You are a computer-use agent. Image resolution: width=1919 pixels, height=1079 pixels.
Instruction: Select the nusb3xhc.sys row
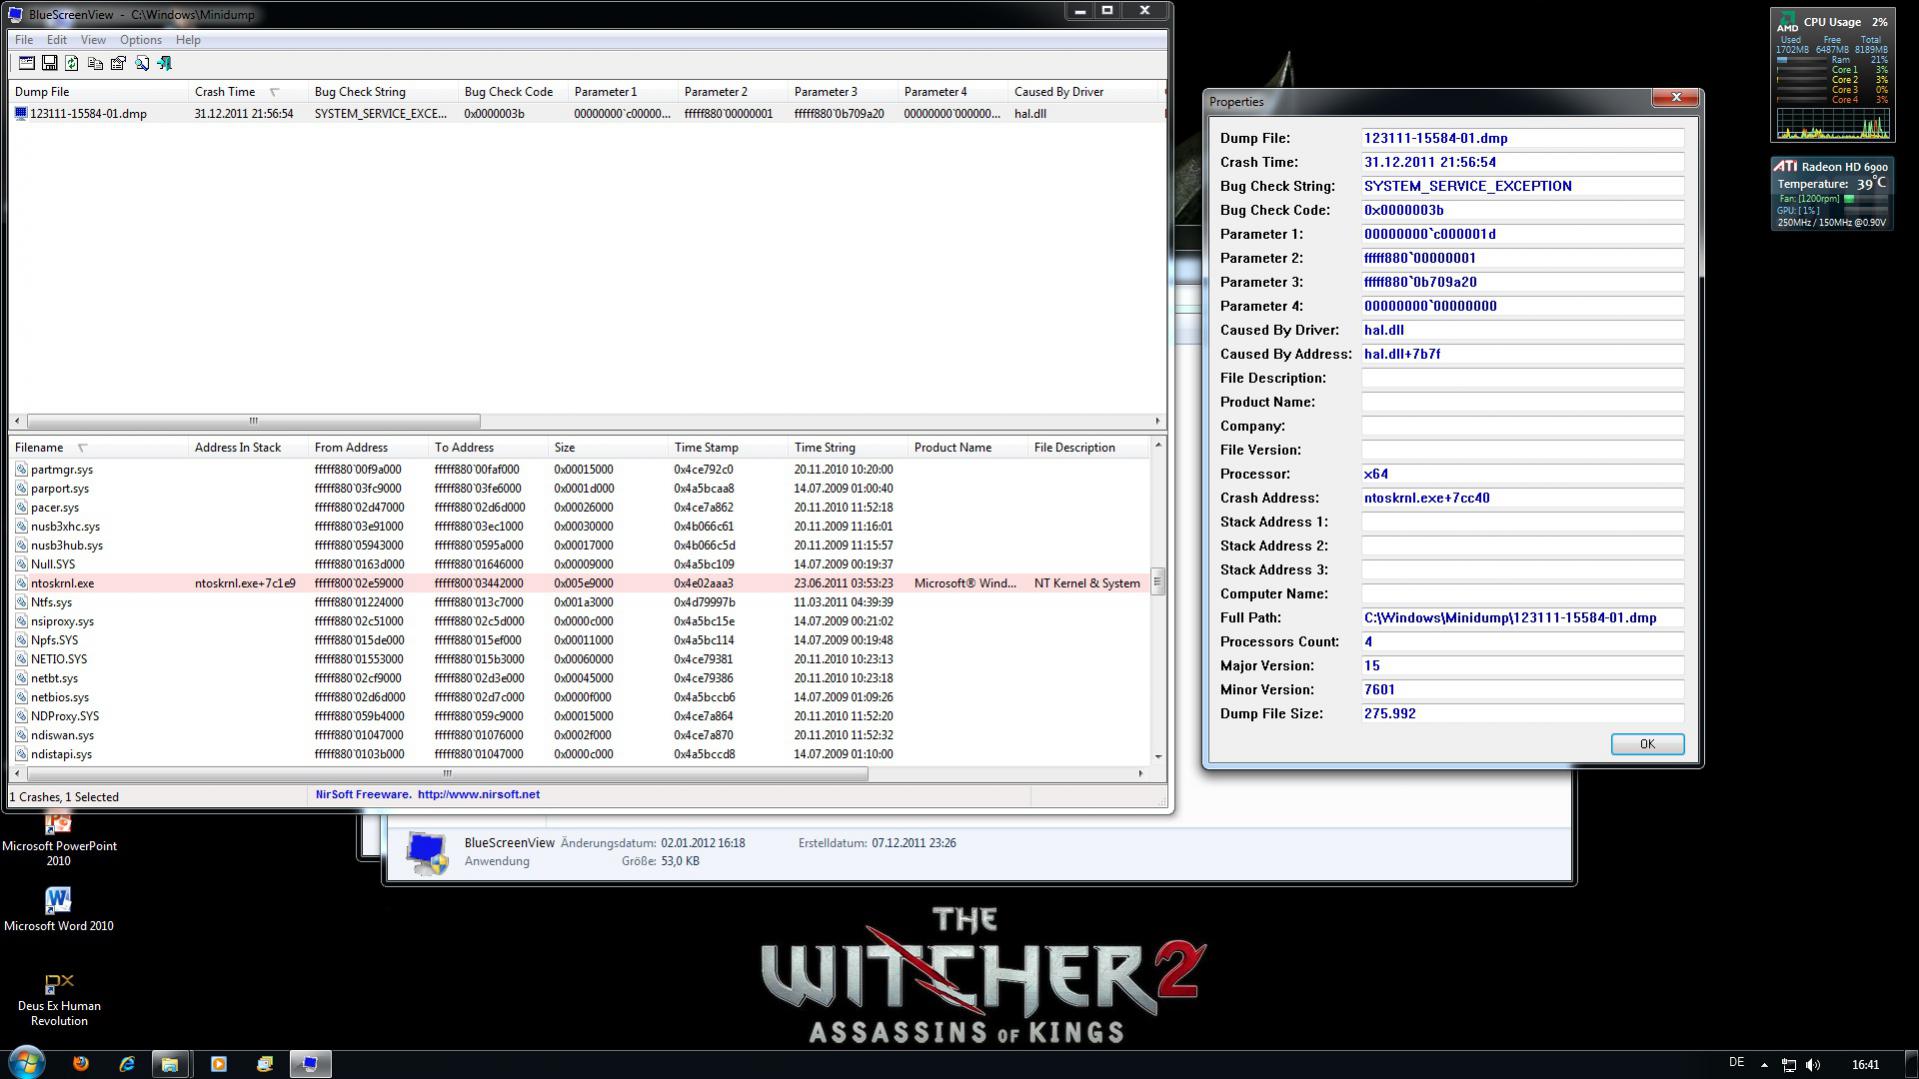click(x=580, y=527)
